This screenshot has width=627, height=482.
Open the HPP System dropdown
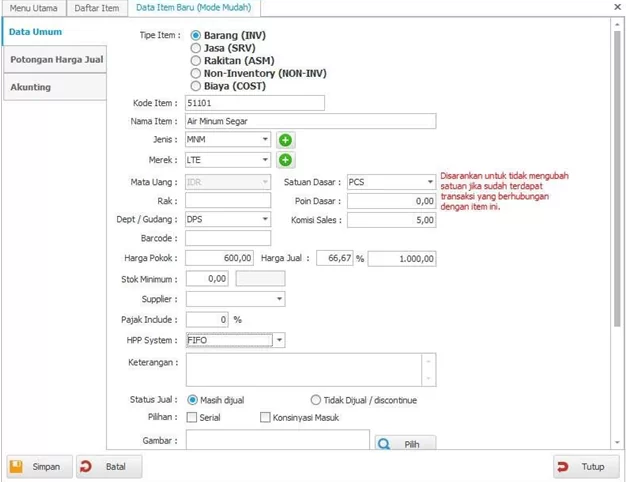279,340
